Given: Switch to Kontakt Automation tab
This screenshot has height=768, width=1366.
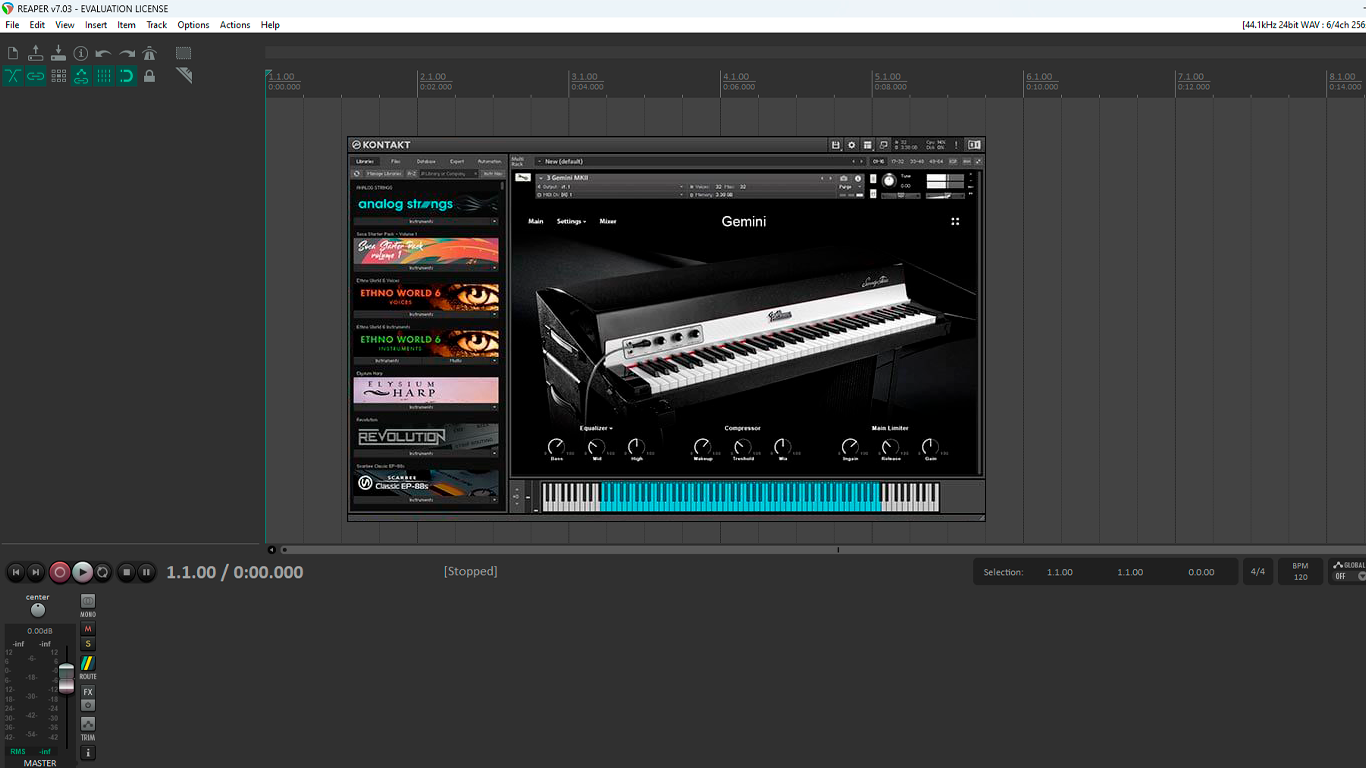Looking at the screenshot, I should 489,161.
